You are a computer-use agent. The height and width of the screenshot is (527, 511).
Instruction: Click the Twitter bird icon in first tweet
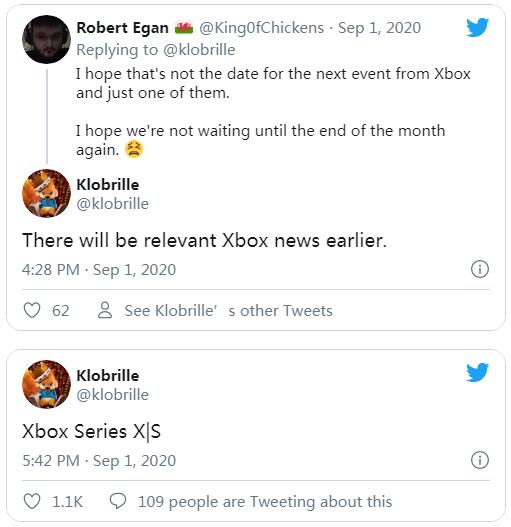(x=477, y=27)
